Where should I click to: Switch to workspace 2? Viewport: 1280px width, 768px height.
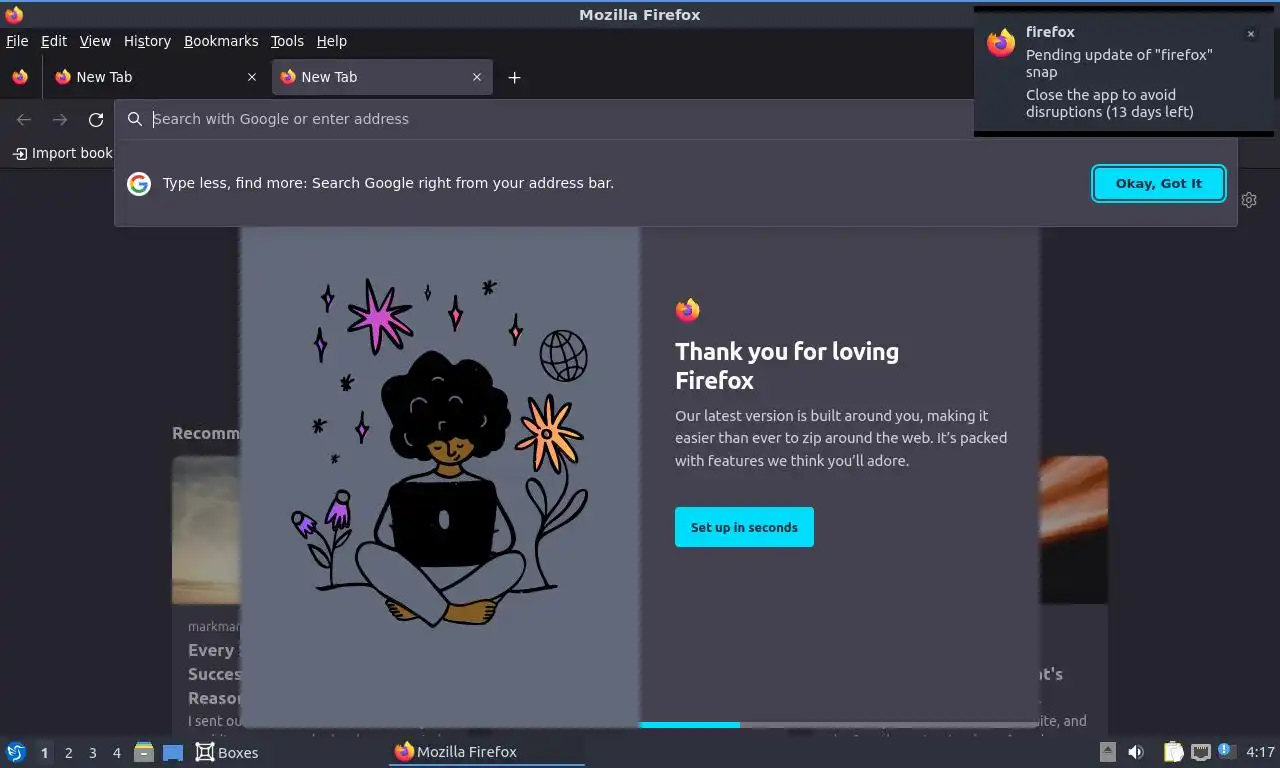(68, 753)
